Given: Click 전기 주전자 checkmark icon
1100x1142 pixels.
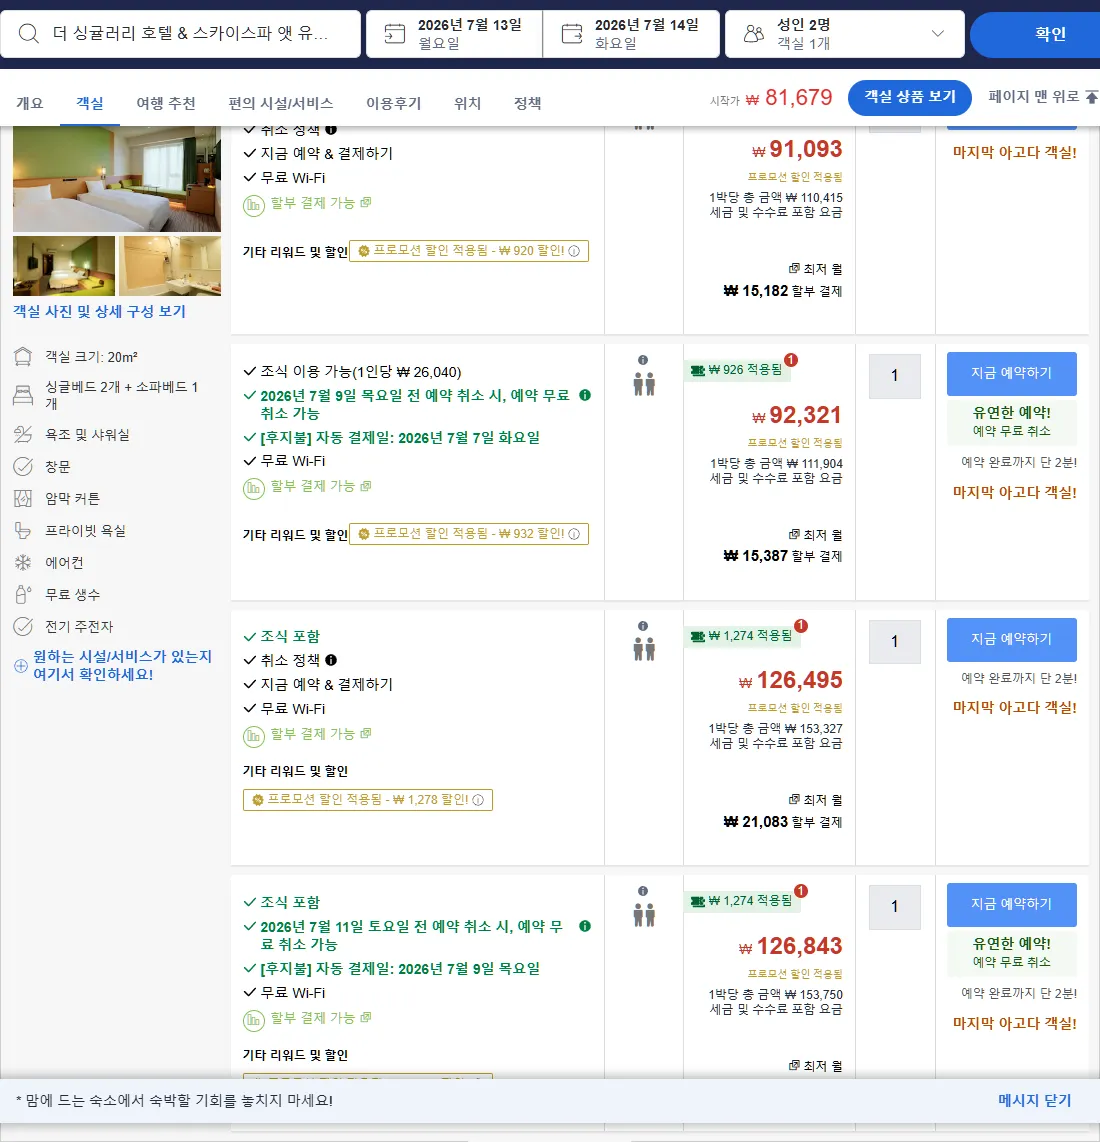Looking at the screenshot, I should click(23, 626).
